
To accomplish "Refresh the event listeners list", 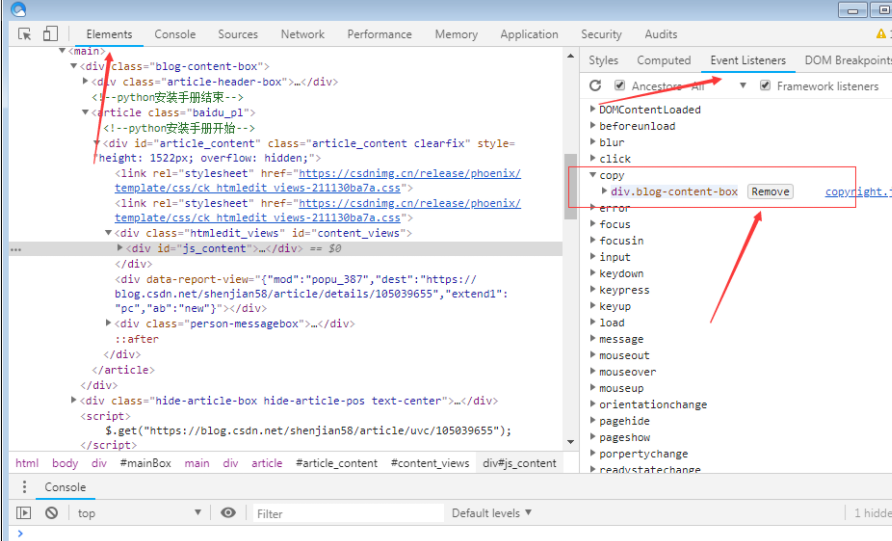I will pos(596,86).
